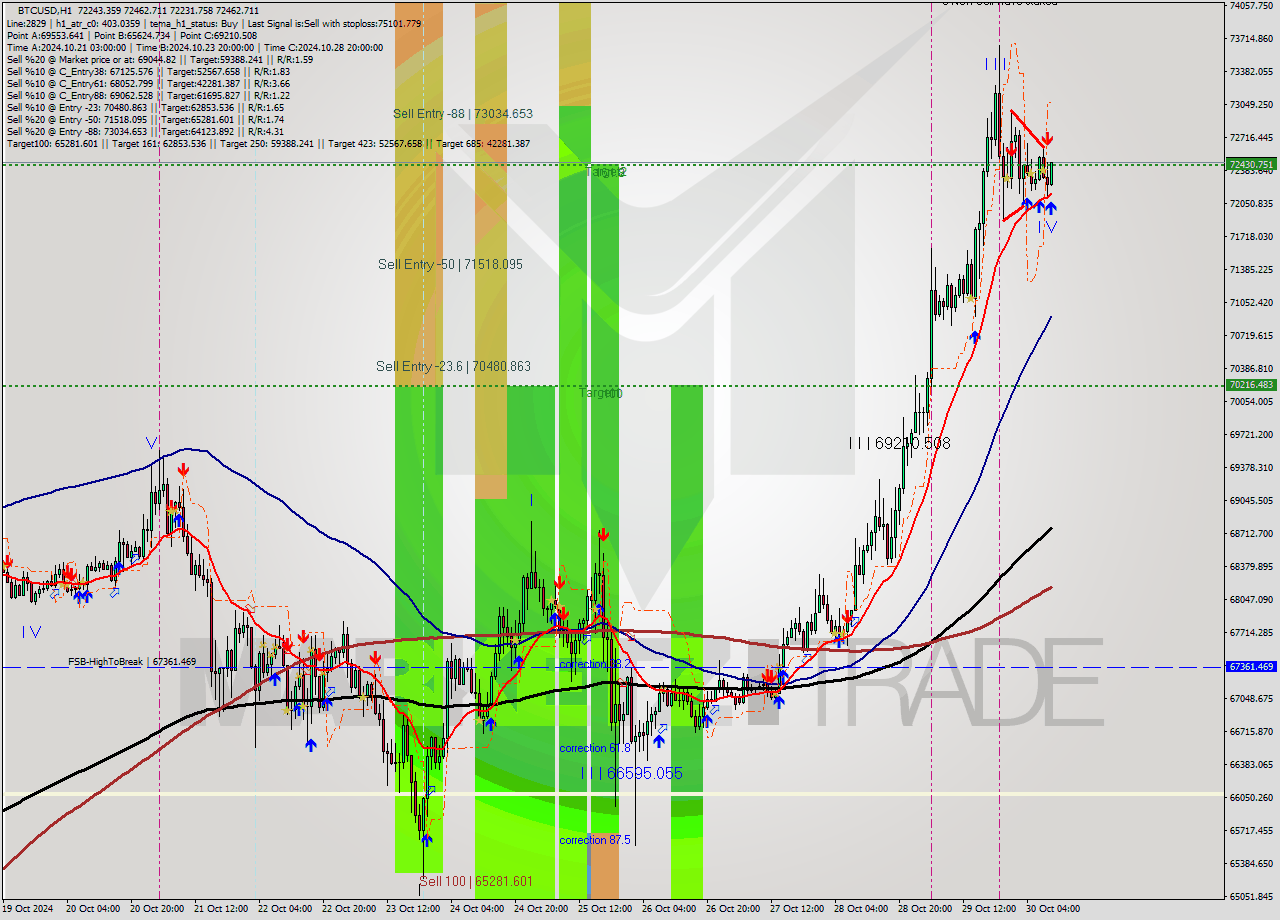Image resolution: width=1280 pixels, height=920 pixels.
Task: Click the green 72430.751 price tag
Action: [x=1251, y=164]
